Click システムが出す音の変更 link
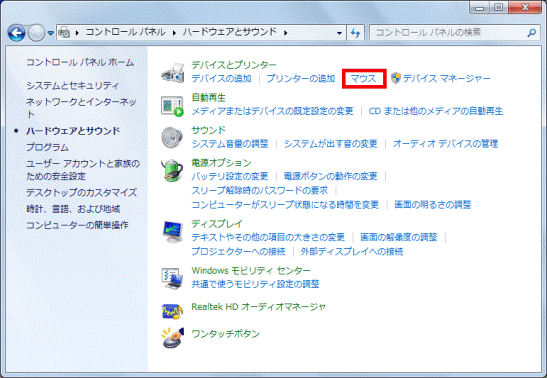 pos(331,144)
